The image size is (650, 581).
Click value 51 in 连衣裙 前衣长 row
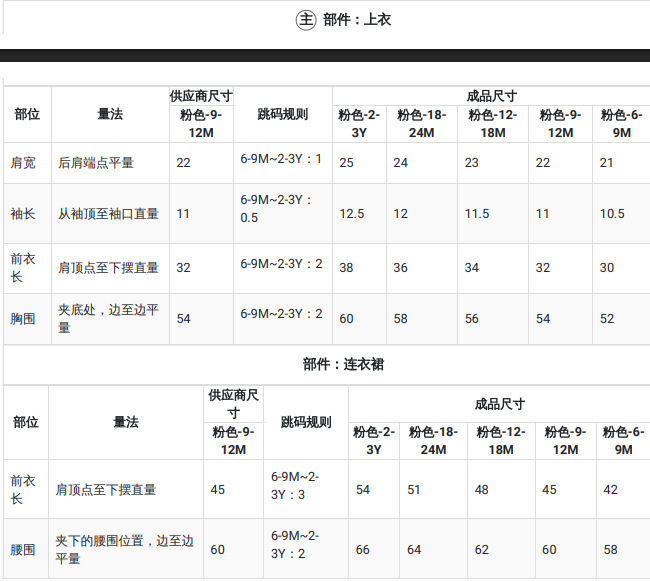[413, 490]
